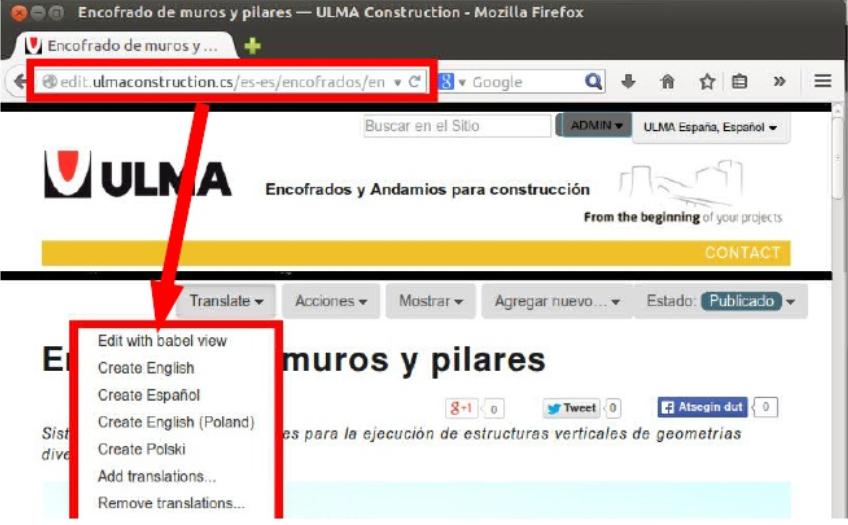The image size is (848, 525).
Task: Choose Create English (Poland) entry
Action: pyautogui.click(x=176, y=422)
